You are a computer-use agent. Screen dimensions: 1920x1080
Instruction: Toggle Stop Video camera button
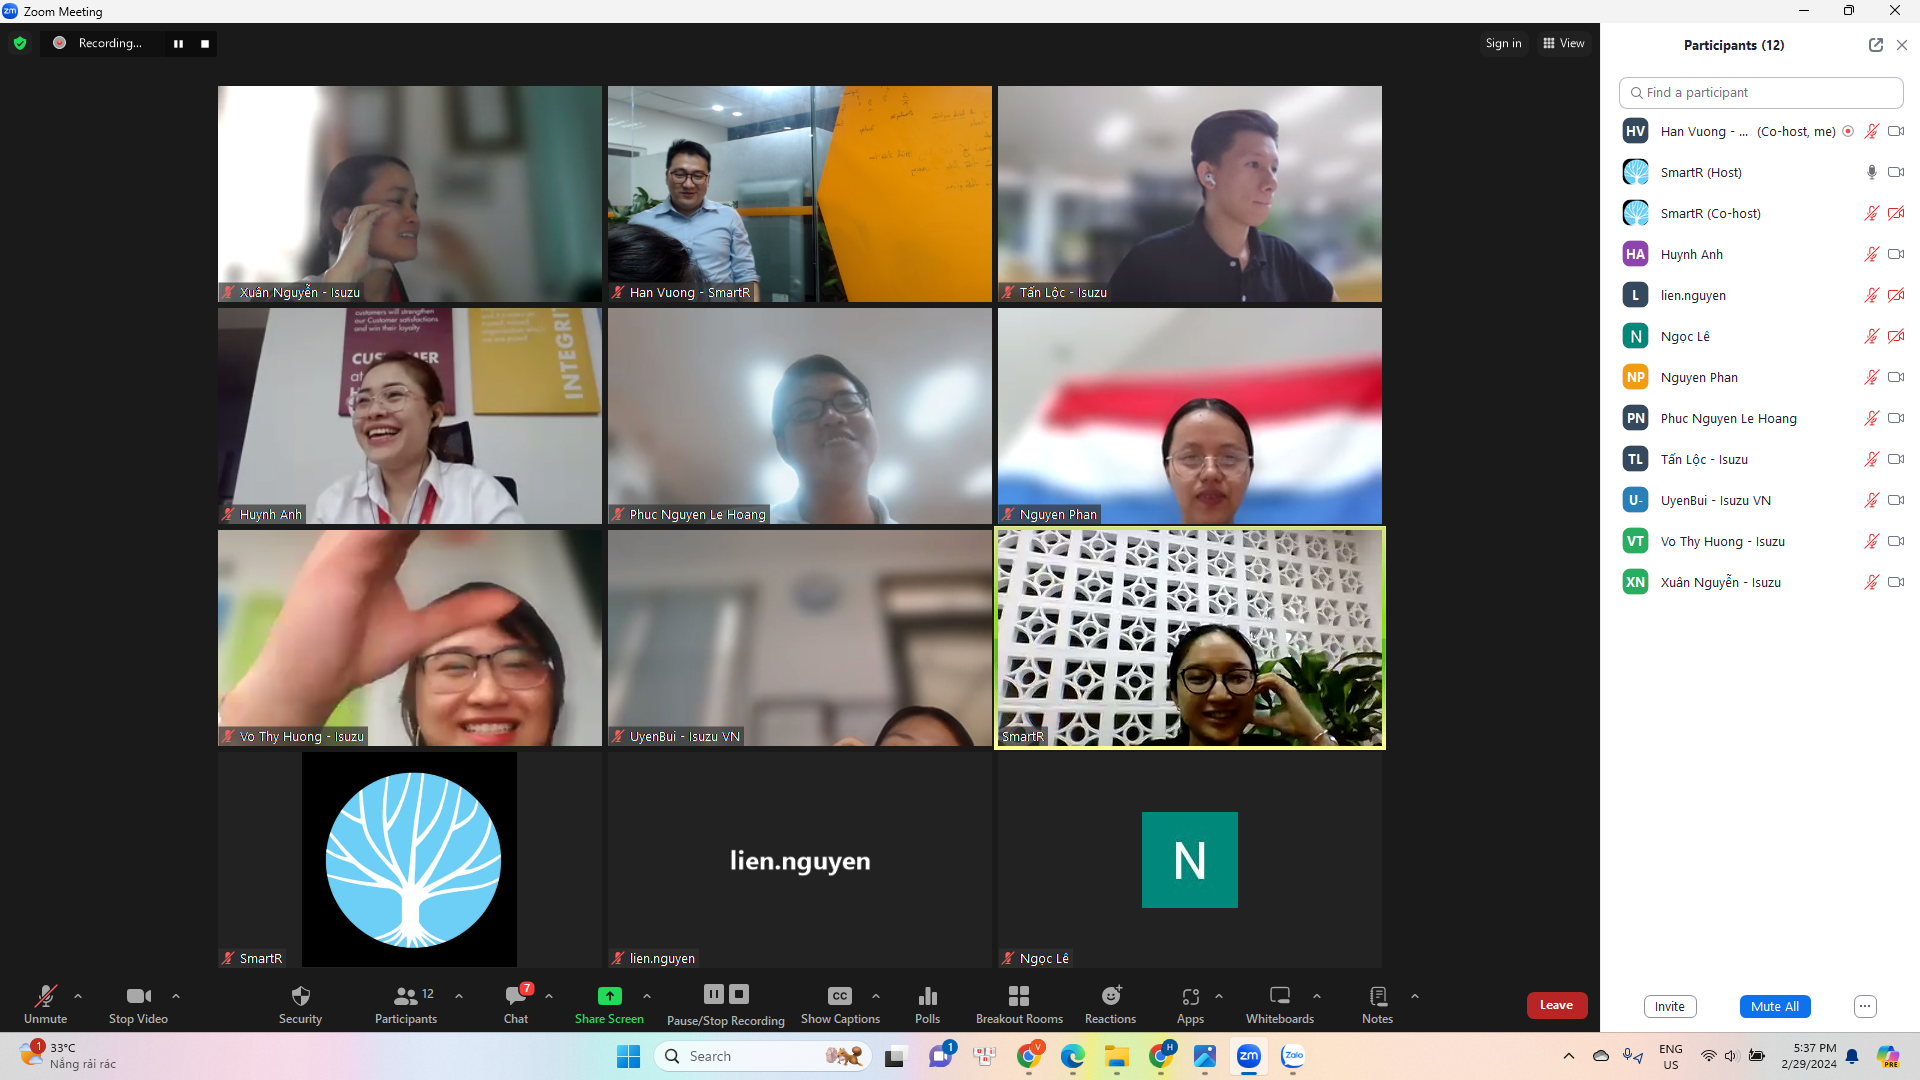point(138,996)
